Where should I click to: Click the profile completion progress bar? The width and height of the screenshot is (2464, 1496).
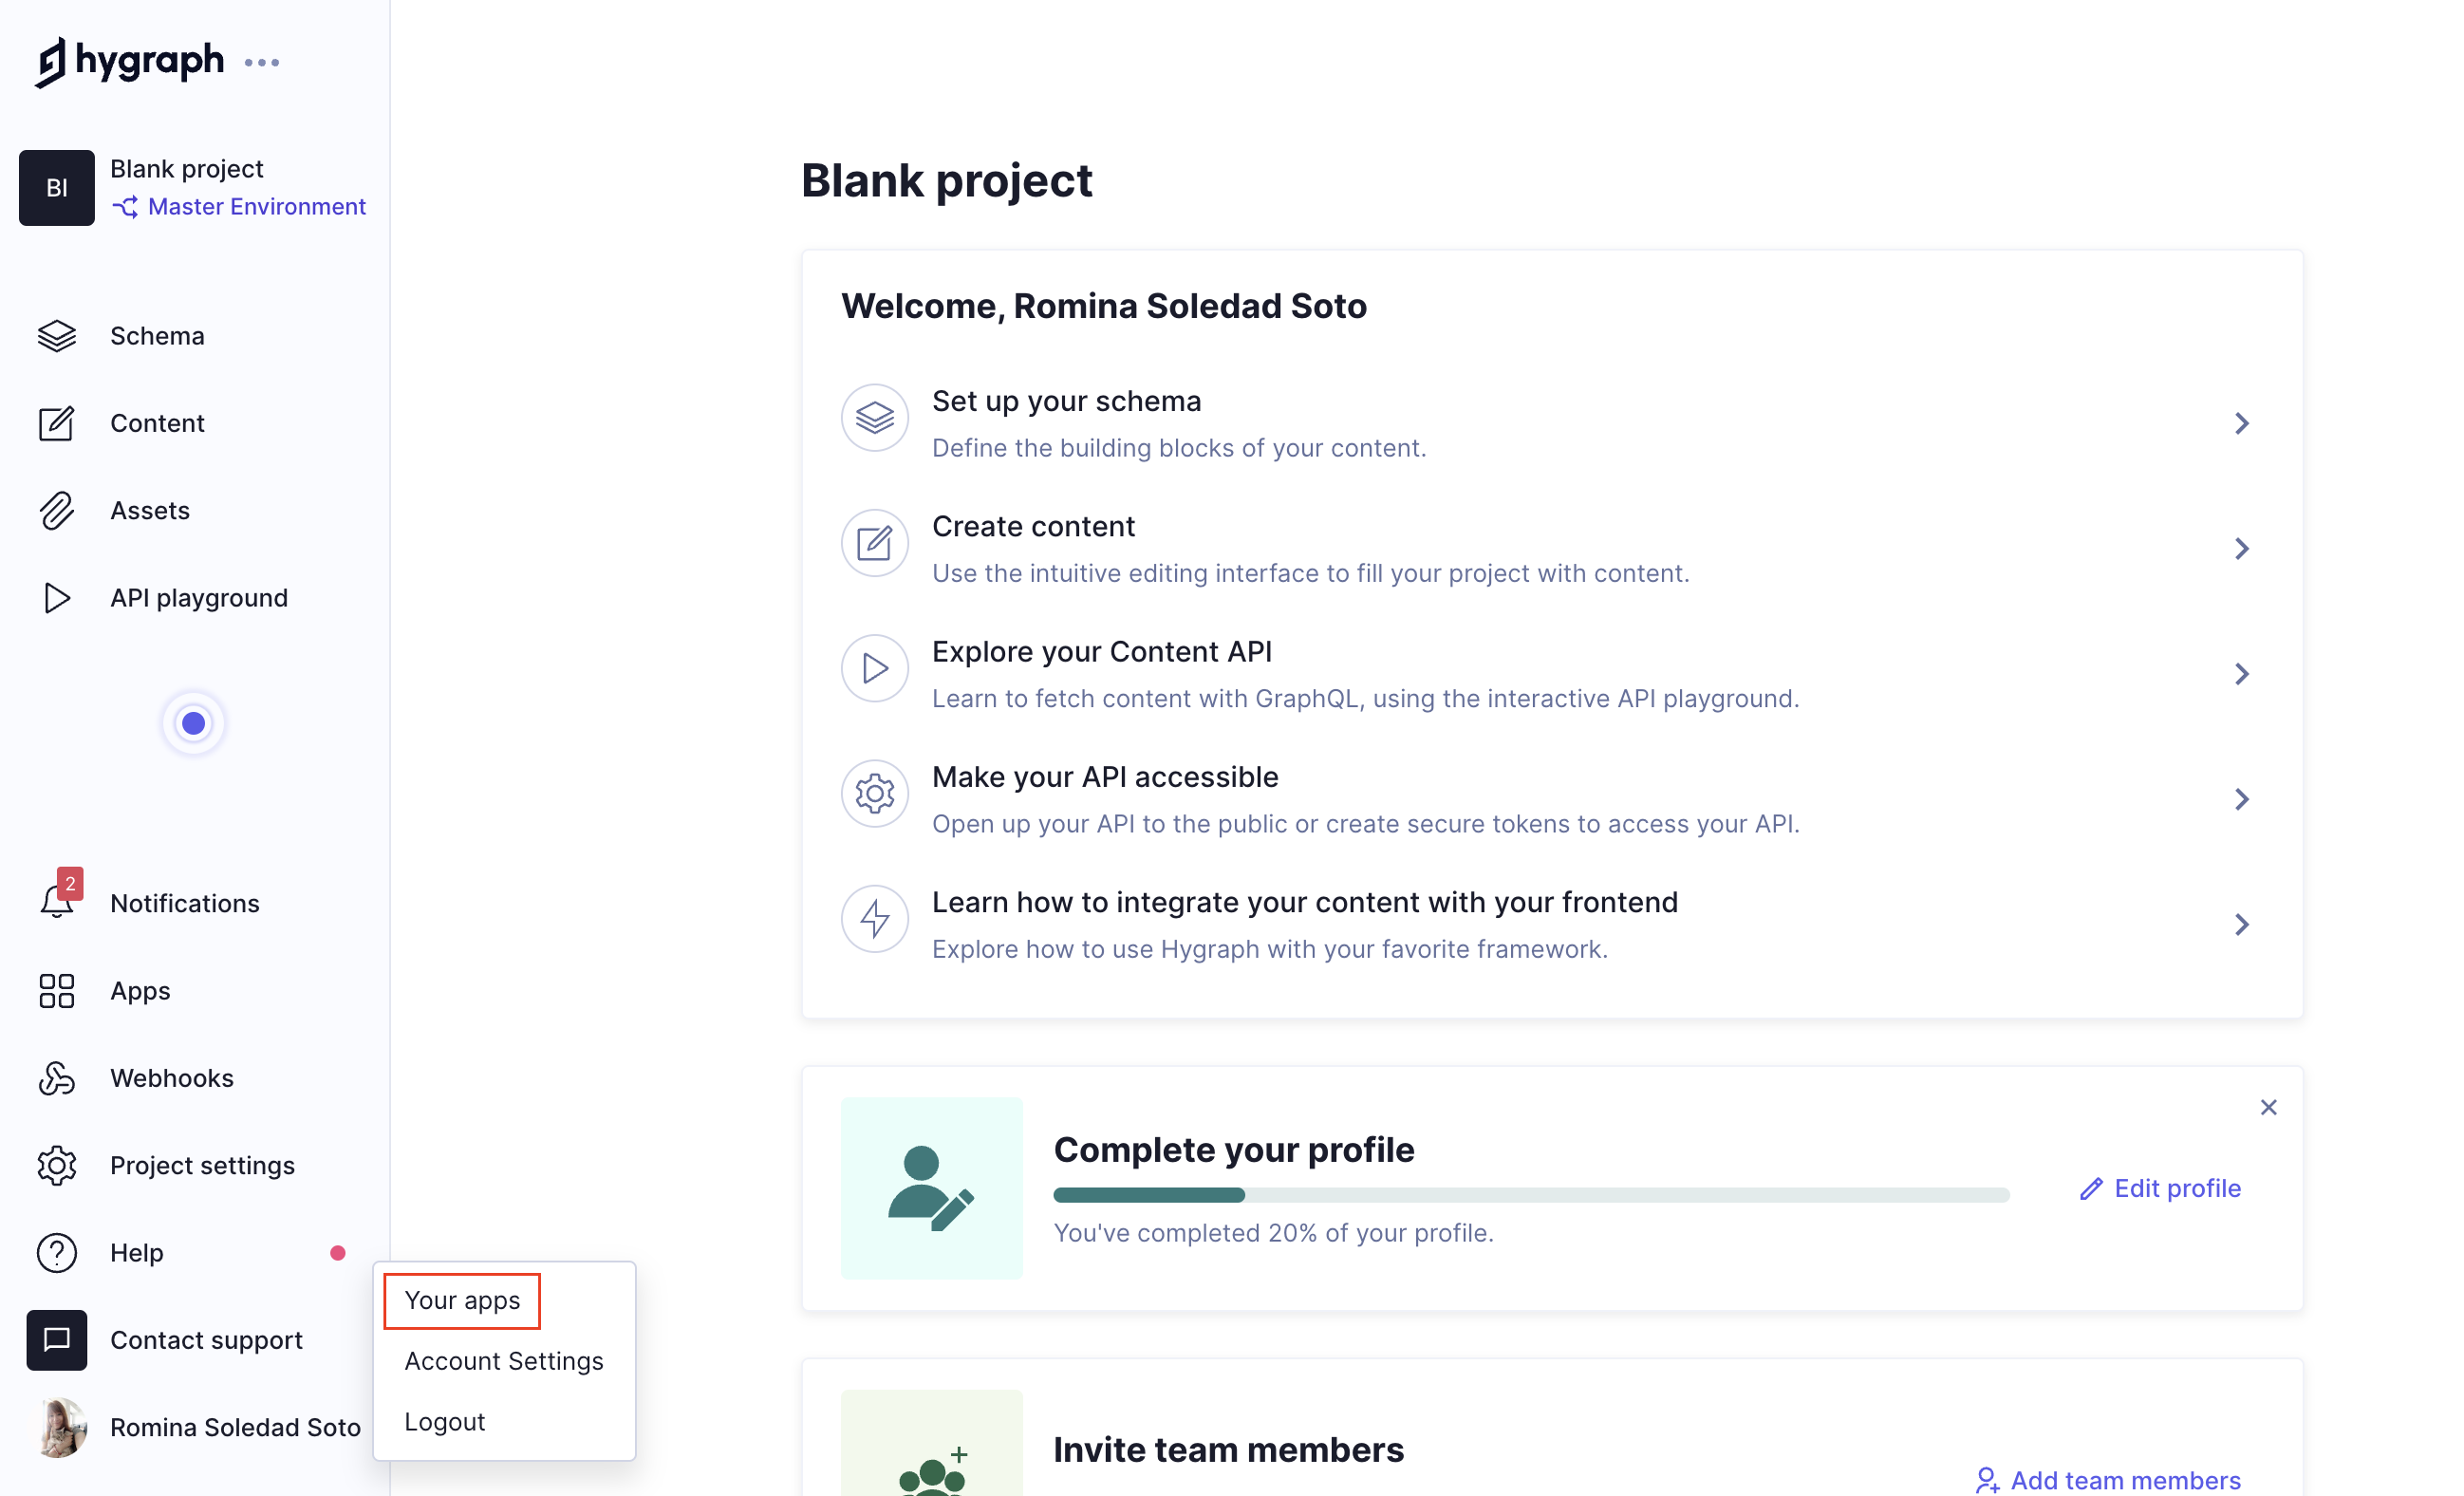(x=1531, y=1195)
